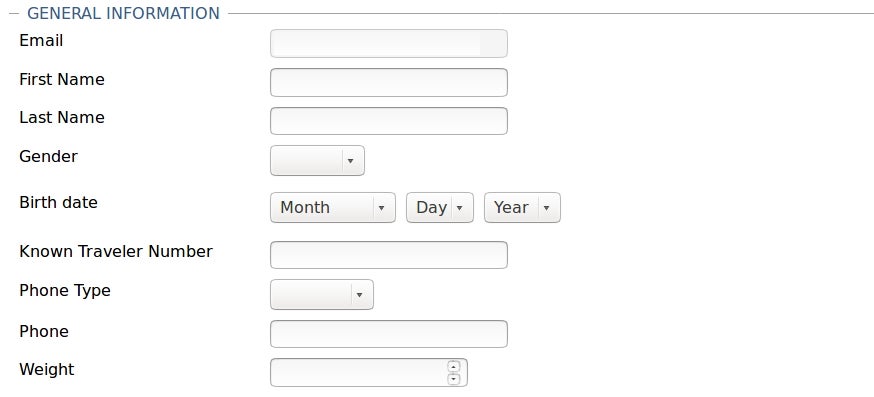874x397 pixels.
Task: Focus the Phone number input field
Action: point(389,334)
